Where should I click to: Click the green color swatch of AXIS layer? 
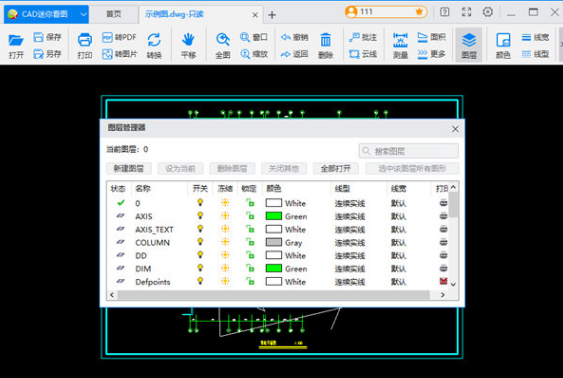pos(274,216)
